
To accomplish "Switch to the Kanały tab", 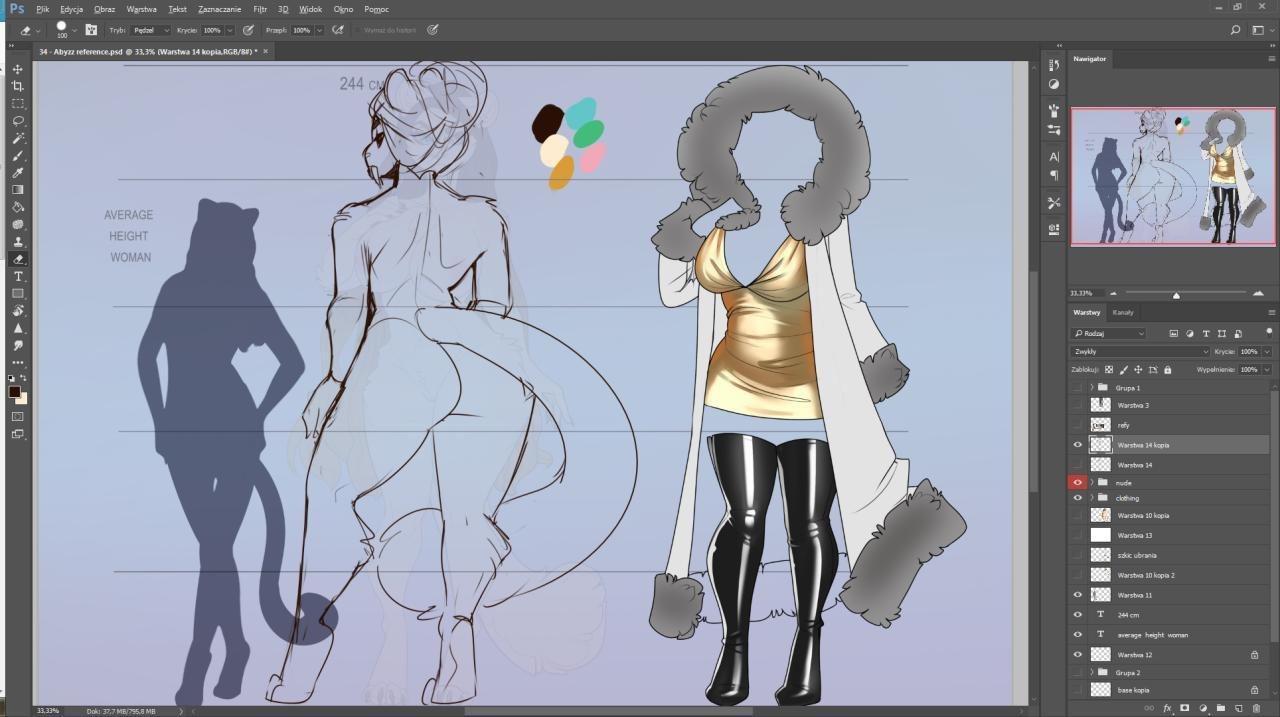I will 1123,312.
